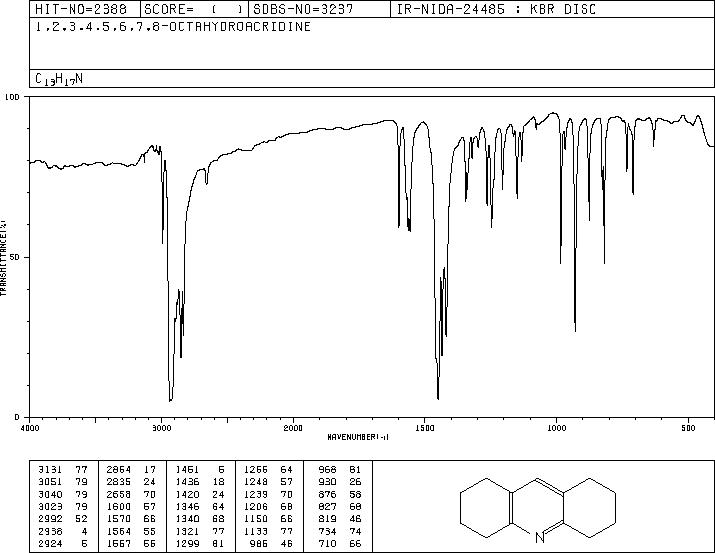Click the 1436 peak entry in the table
The image size is (715, 553).
click(x=200, y=481)
